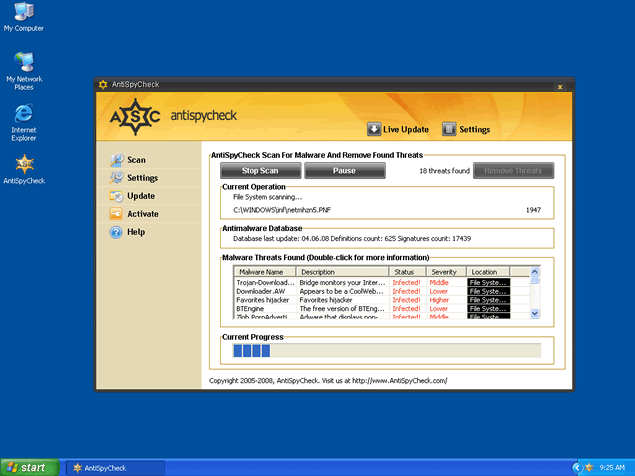Click the Current Progress bar
This screenshot has width=635, height=476.
pos(386,350)
